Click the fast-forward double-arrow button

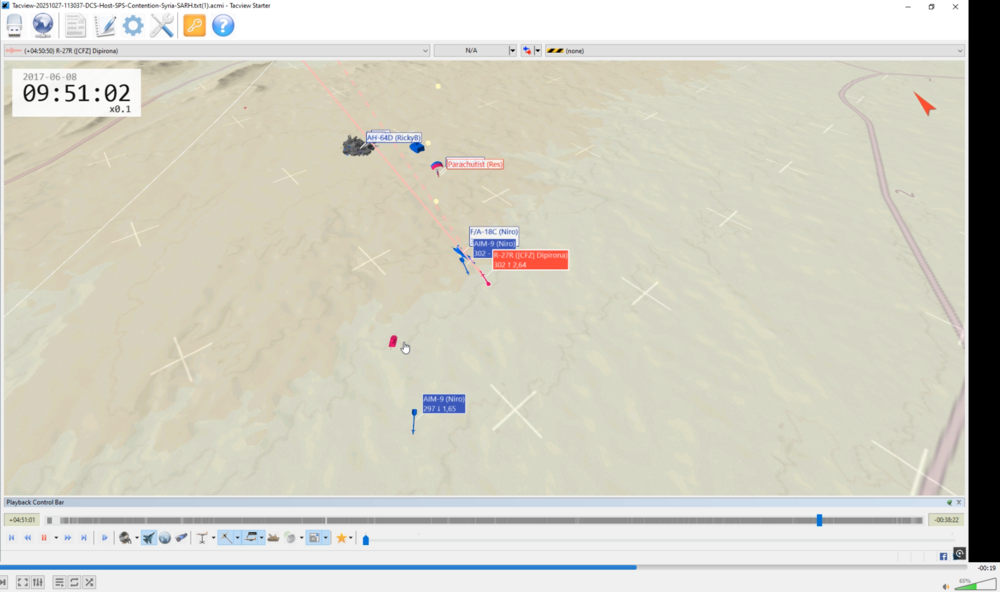point(68,538)
